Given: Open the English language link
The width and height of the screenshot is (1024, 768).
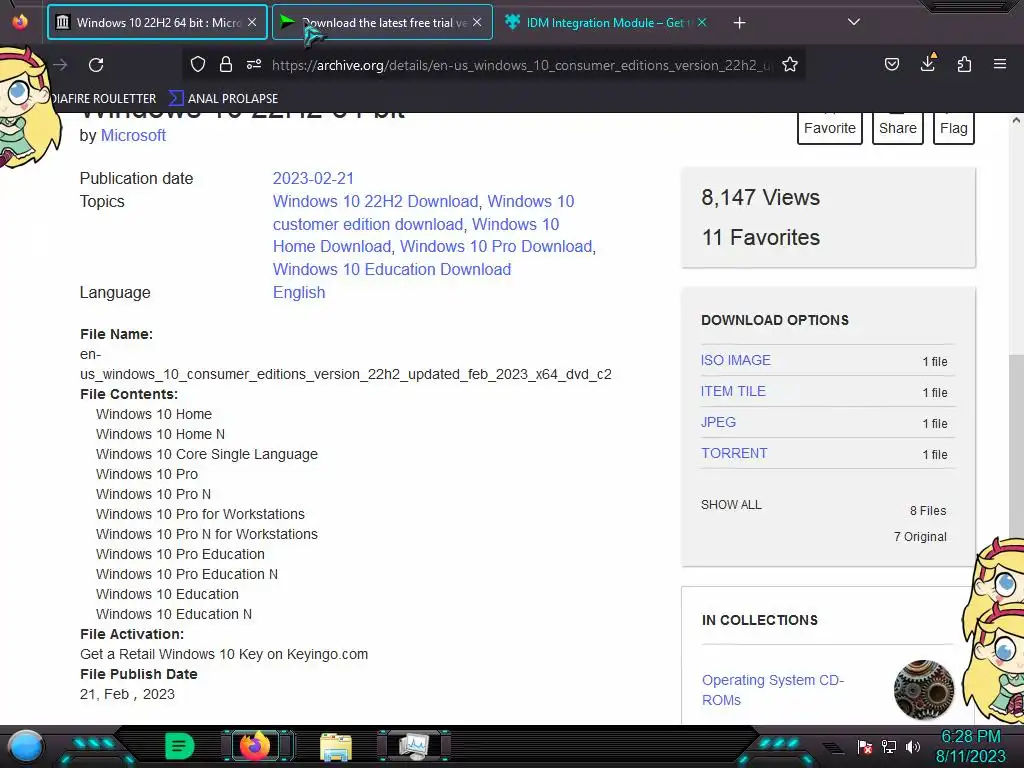Looking at the screenshot, I should (299, 292).
